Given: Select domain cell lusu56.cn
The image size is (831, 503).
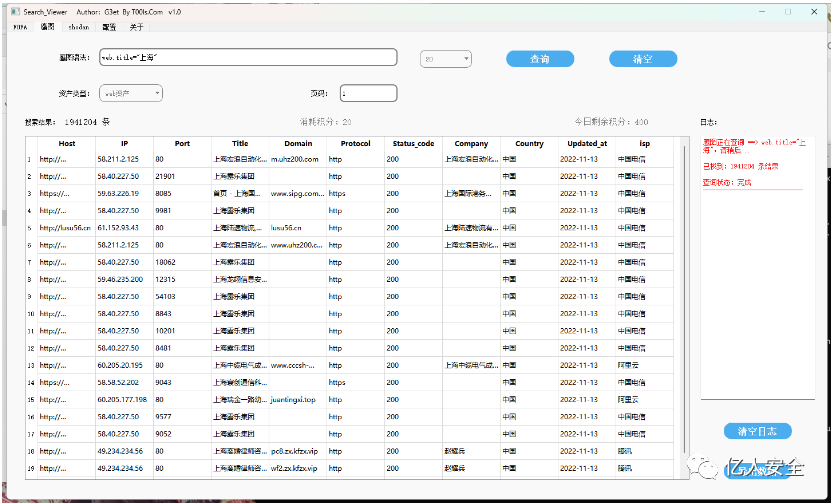Looking at the screenshot, I should coord(298,228).
